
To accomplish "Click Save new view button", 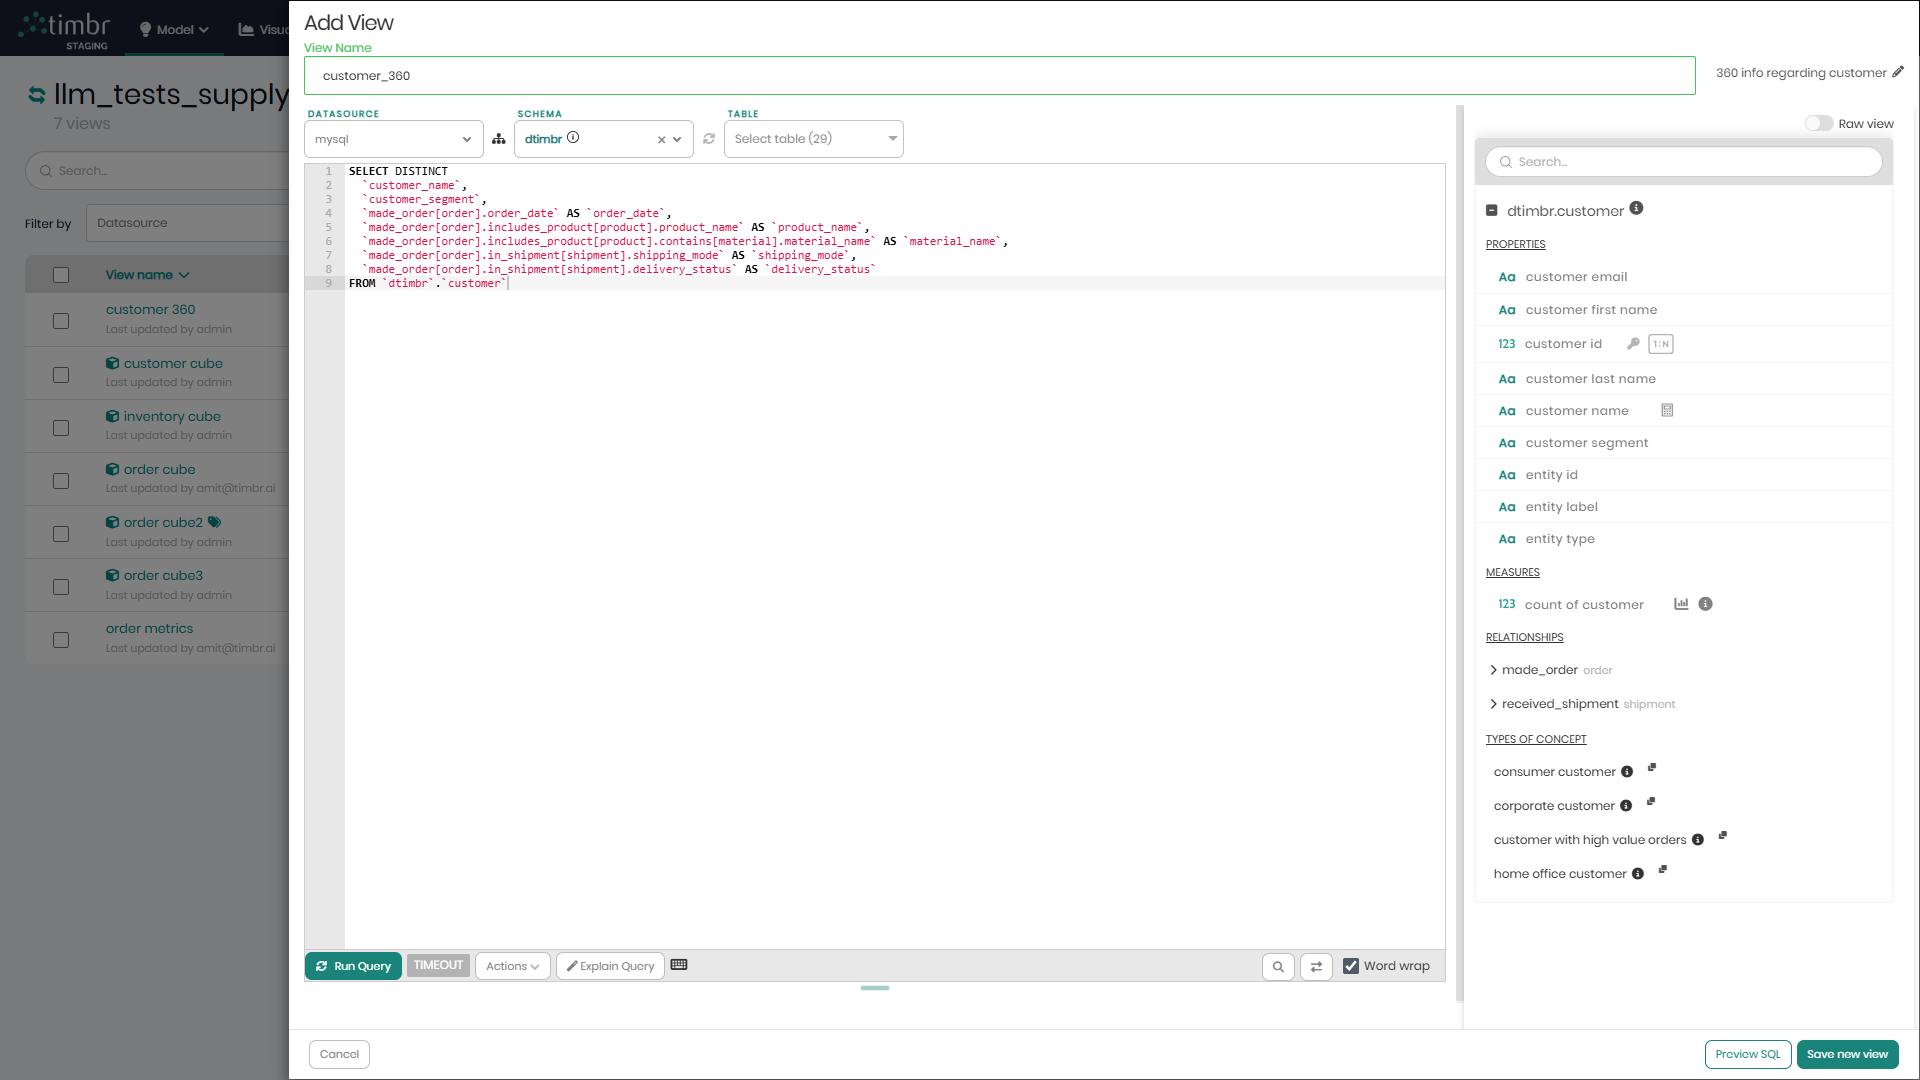I will (x=1846, y=1054).
